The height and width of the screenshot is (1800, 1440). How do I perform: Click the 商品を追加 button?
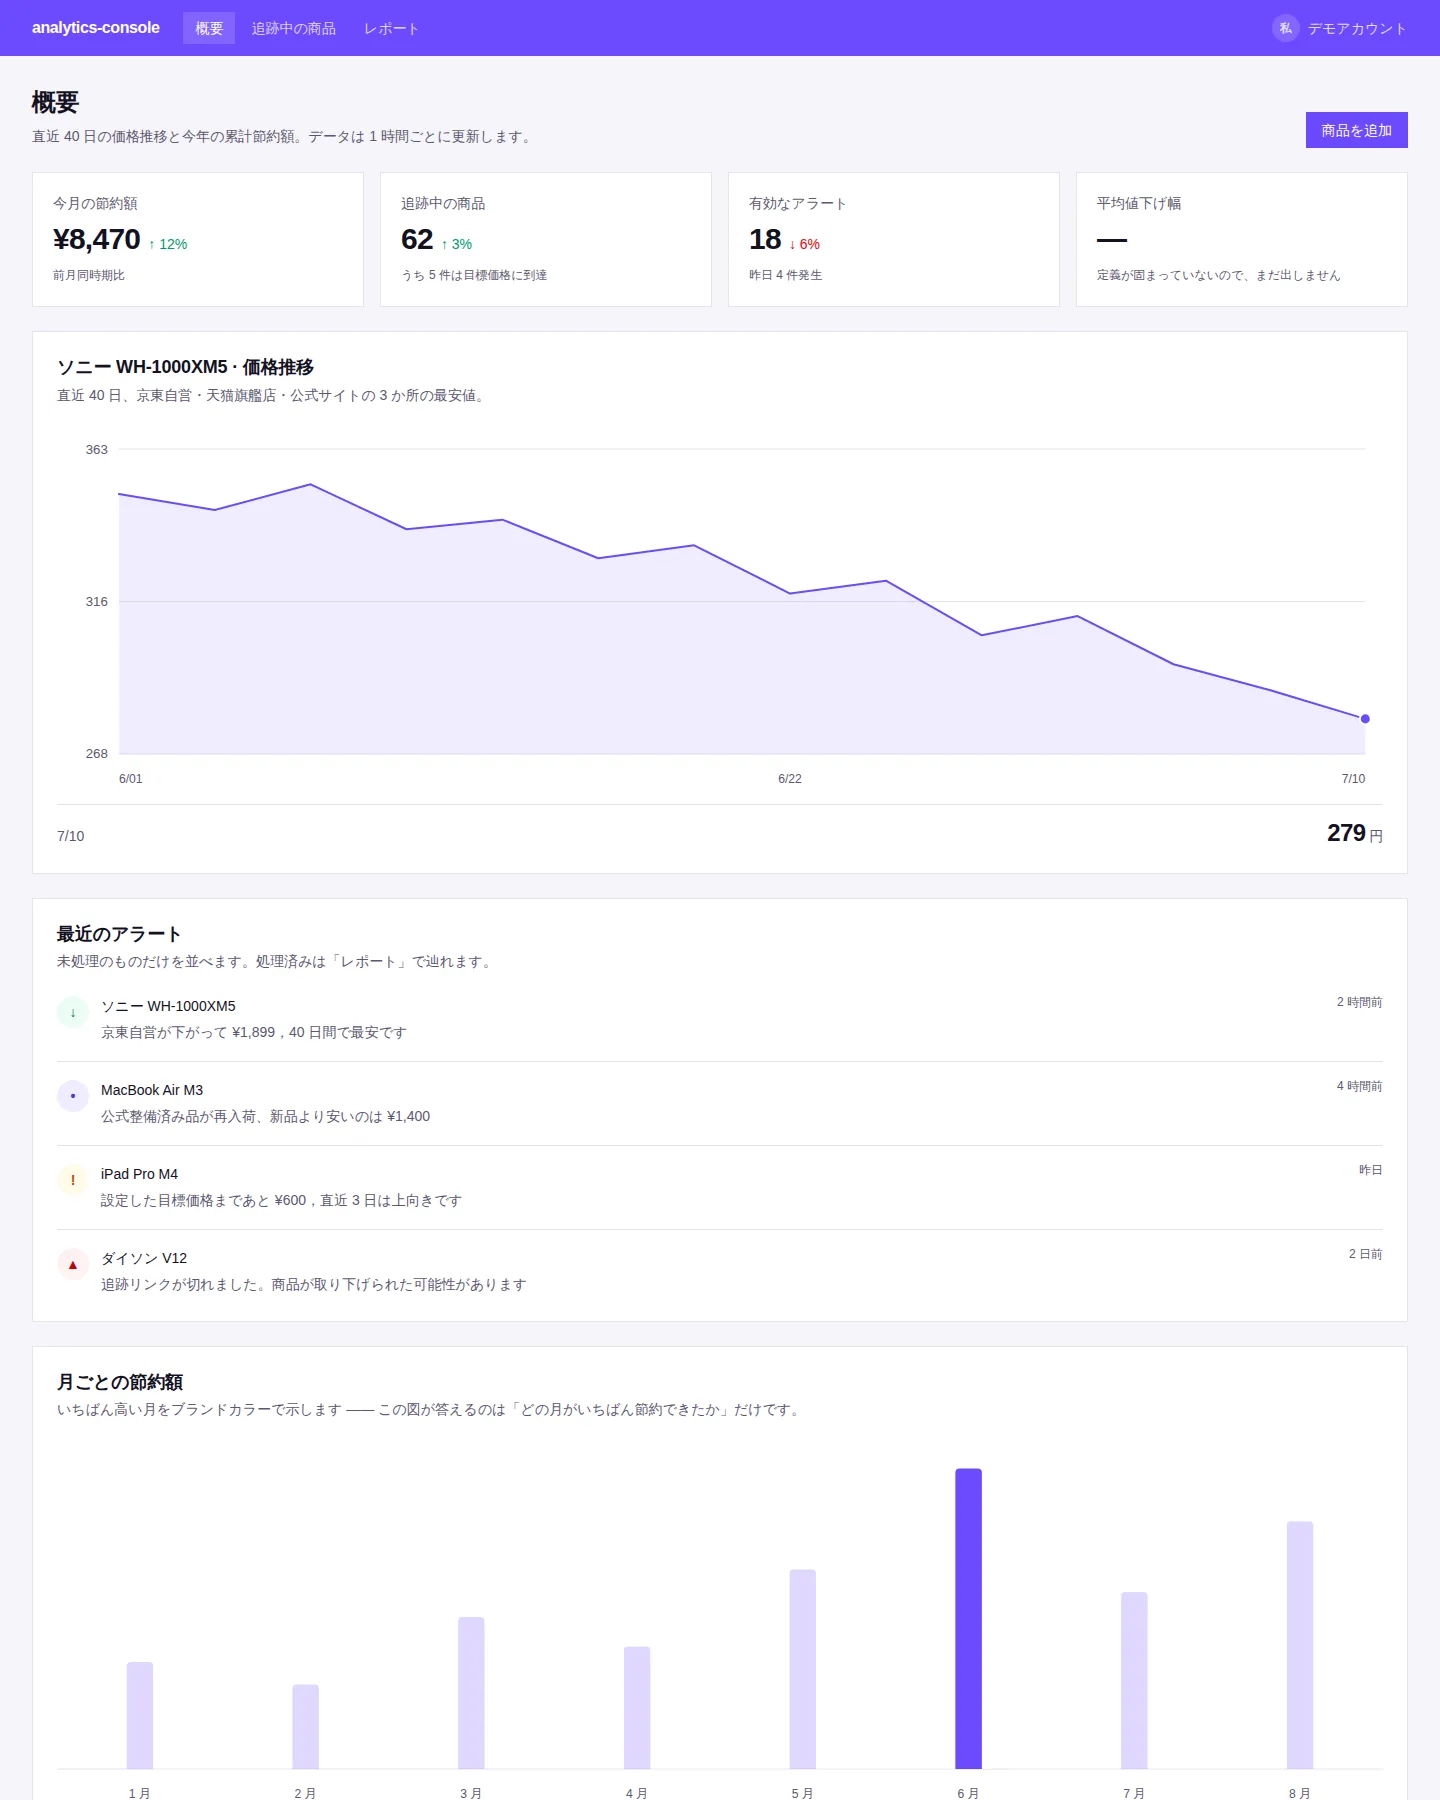coord(1356,130)
